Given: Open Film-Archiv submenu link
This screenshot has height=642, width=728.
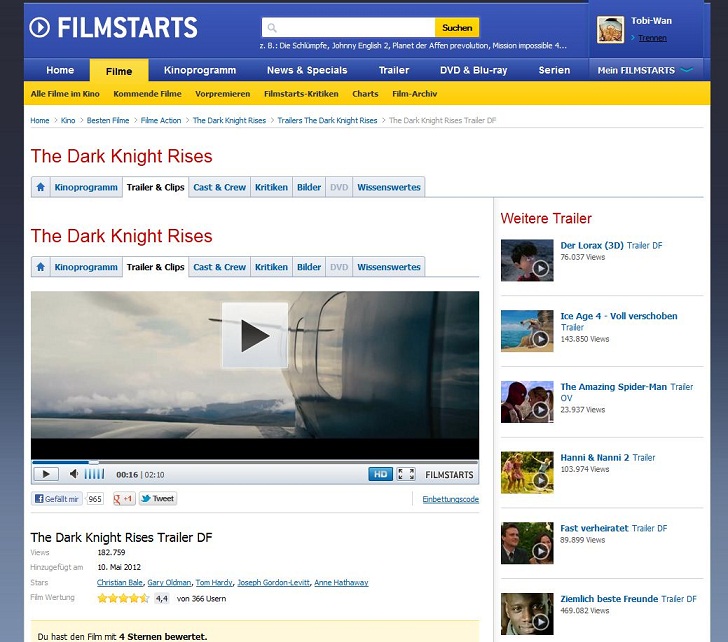Looking at the screenshot, I should pos(414,94).
